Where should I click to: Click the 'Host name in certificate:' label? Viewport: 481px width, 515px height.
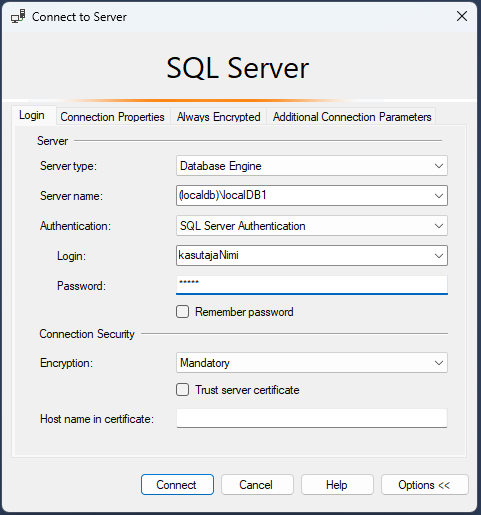pos(97,419)
